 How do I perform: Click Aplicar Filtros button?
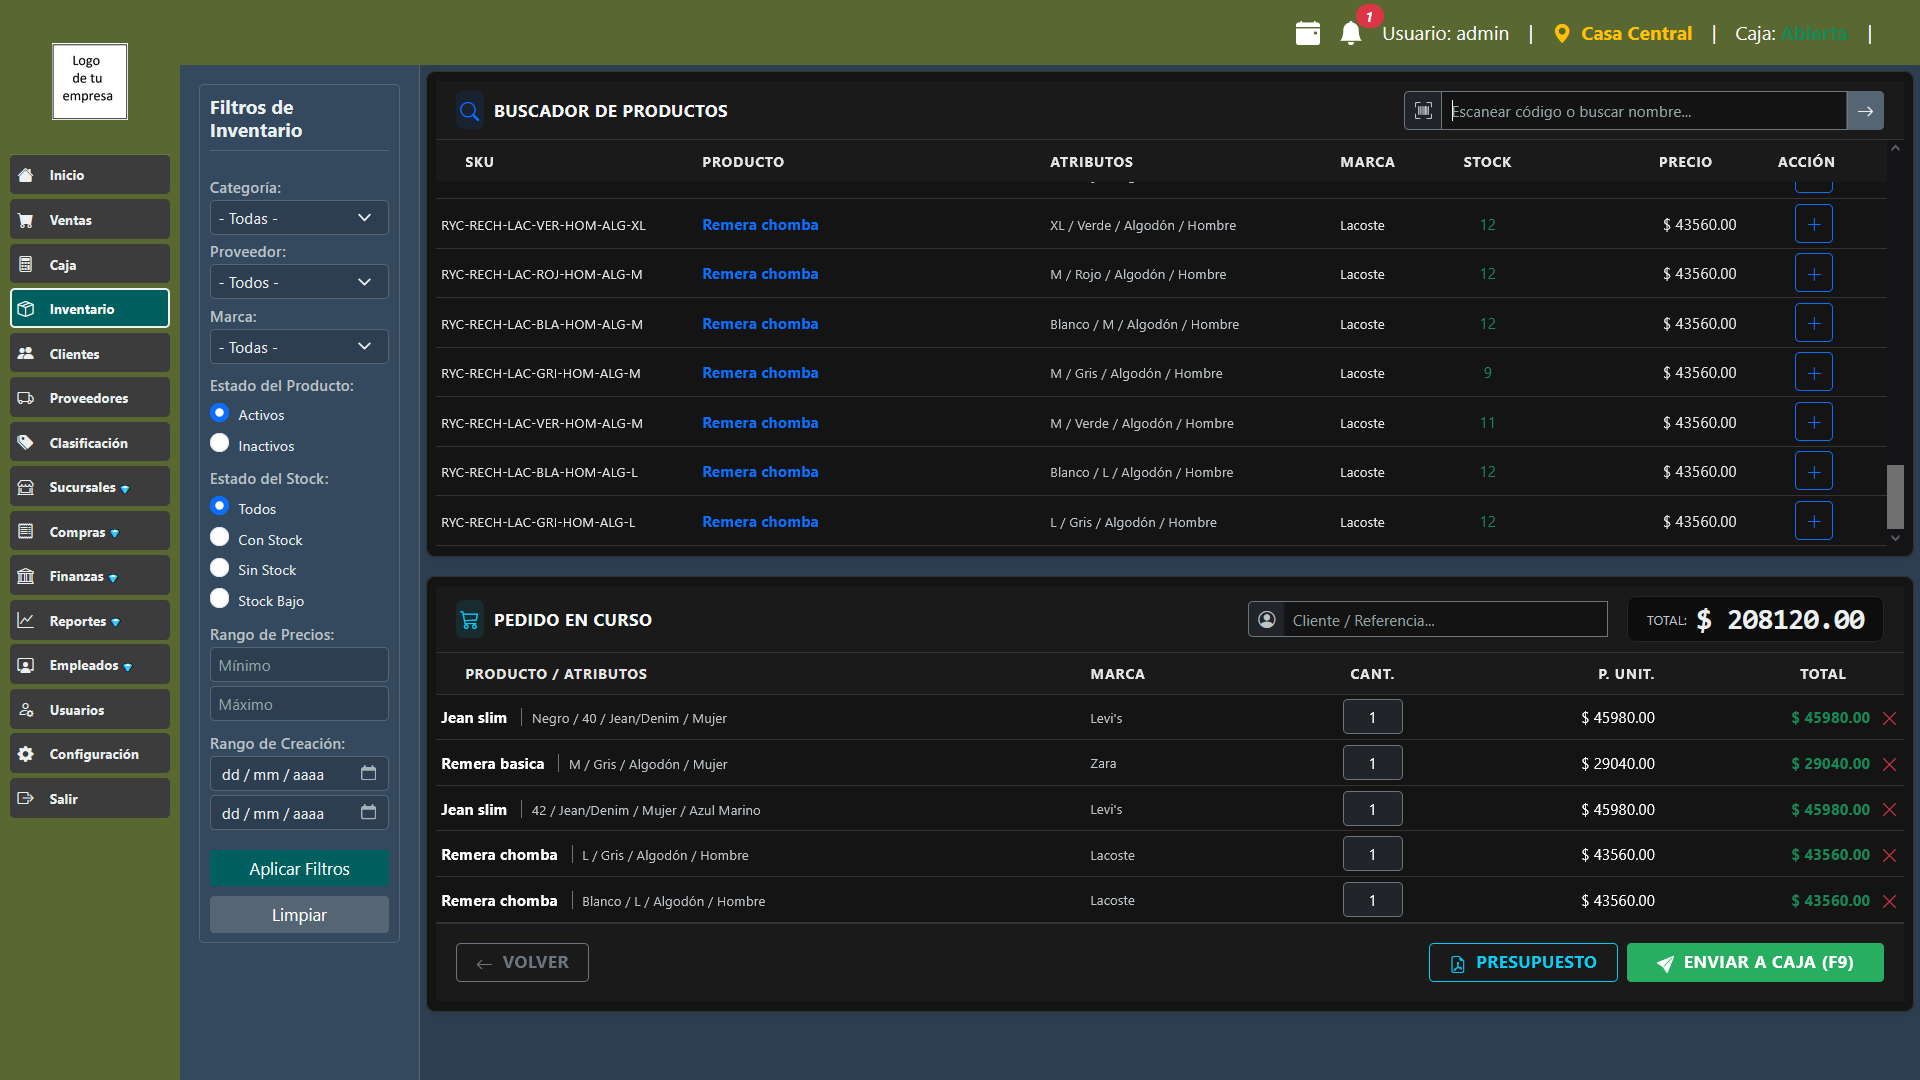tap(299, 869)
